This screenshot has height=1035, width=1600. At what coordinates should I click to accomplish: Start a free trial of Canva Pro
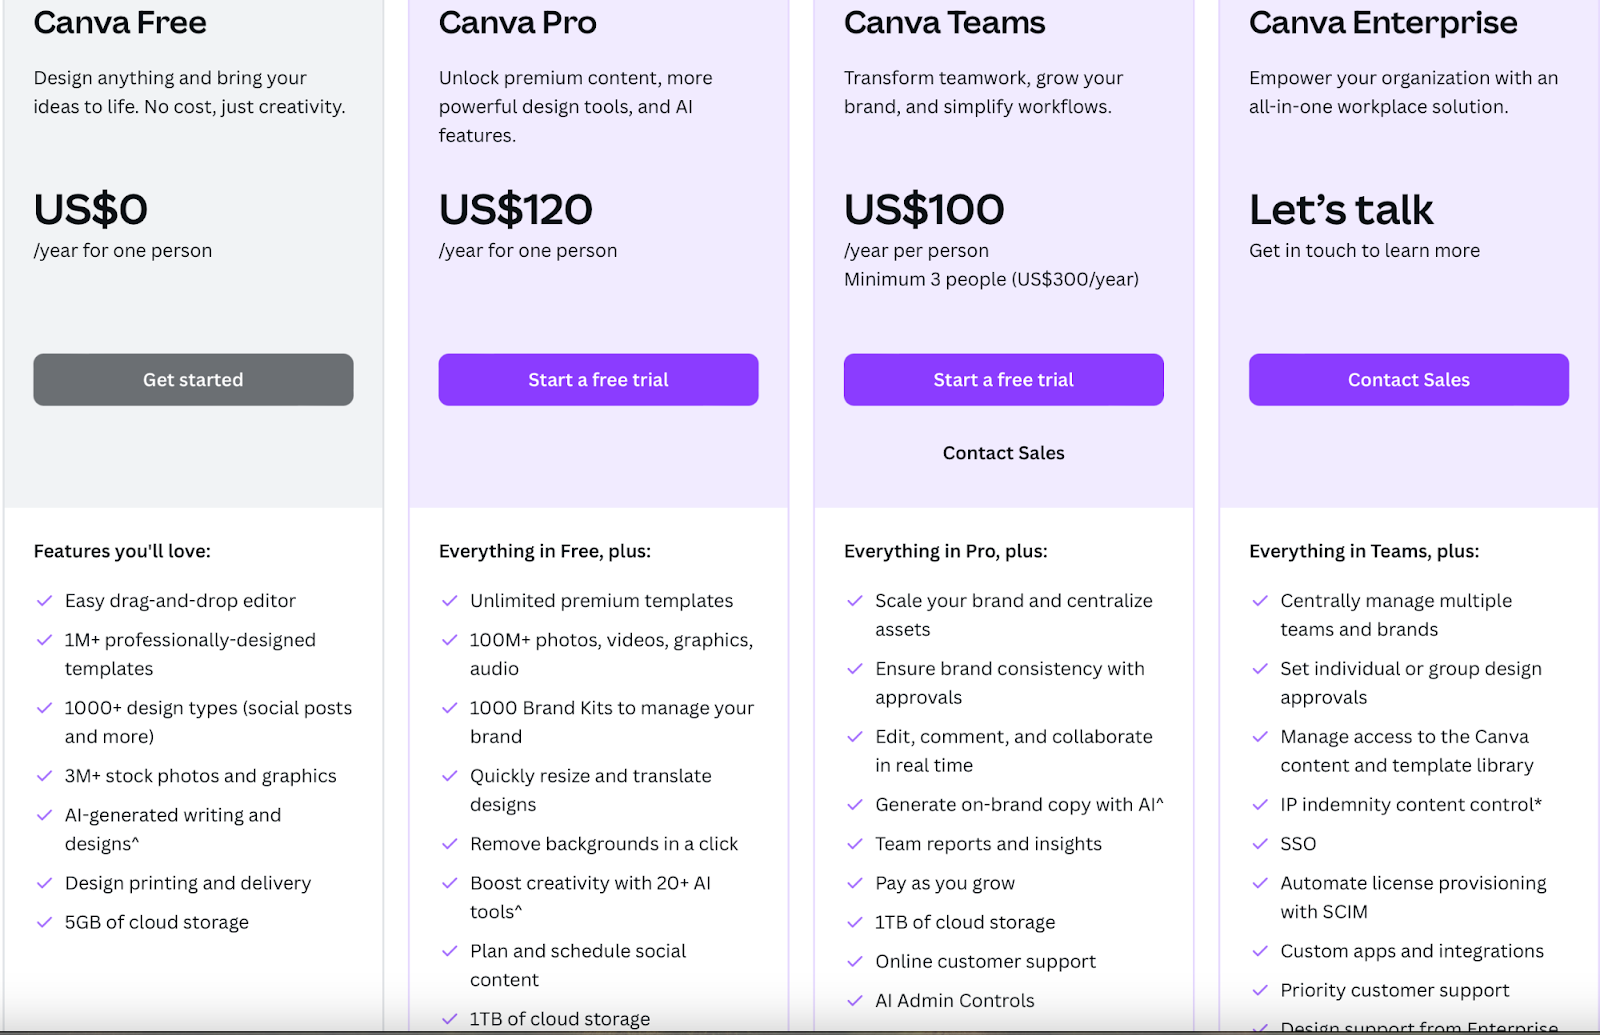coord(598,379)
